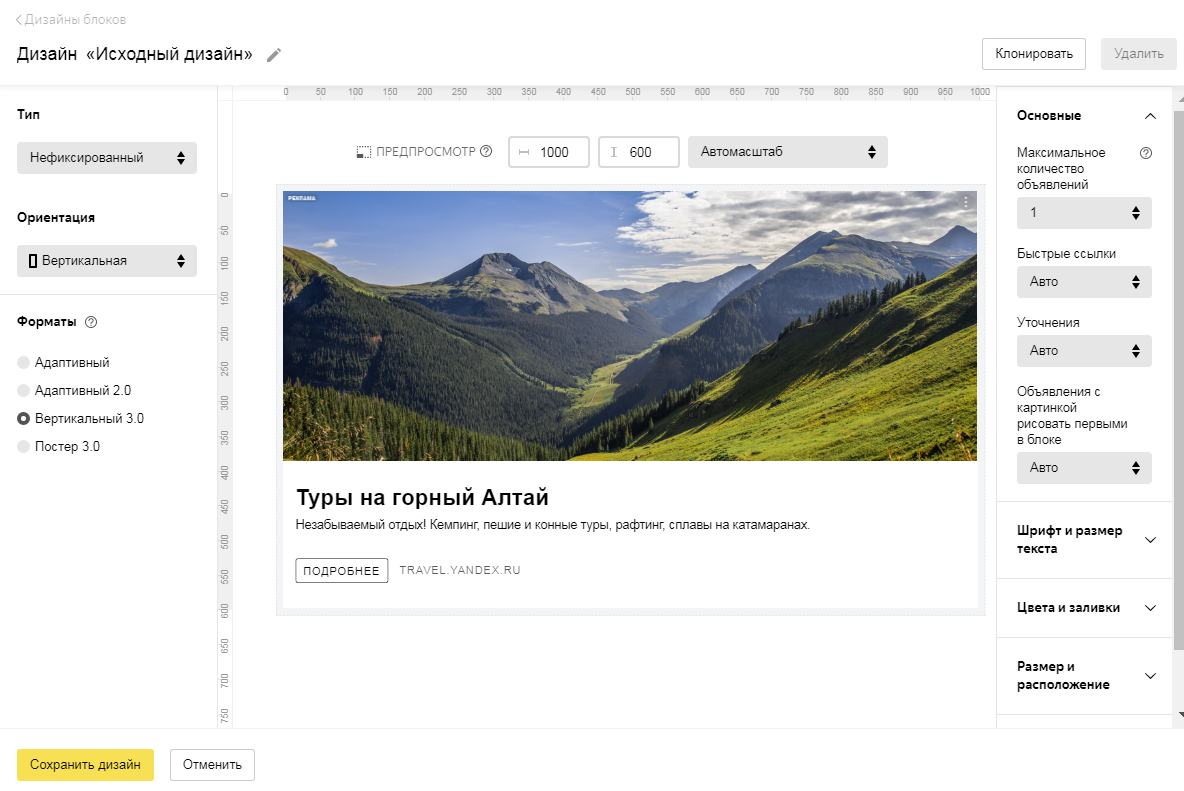Click help icon for Максимальное количество объявлений
Screen dimensions: 1184x791
coord(1146,153)
